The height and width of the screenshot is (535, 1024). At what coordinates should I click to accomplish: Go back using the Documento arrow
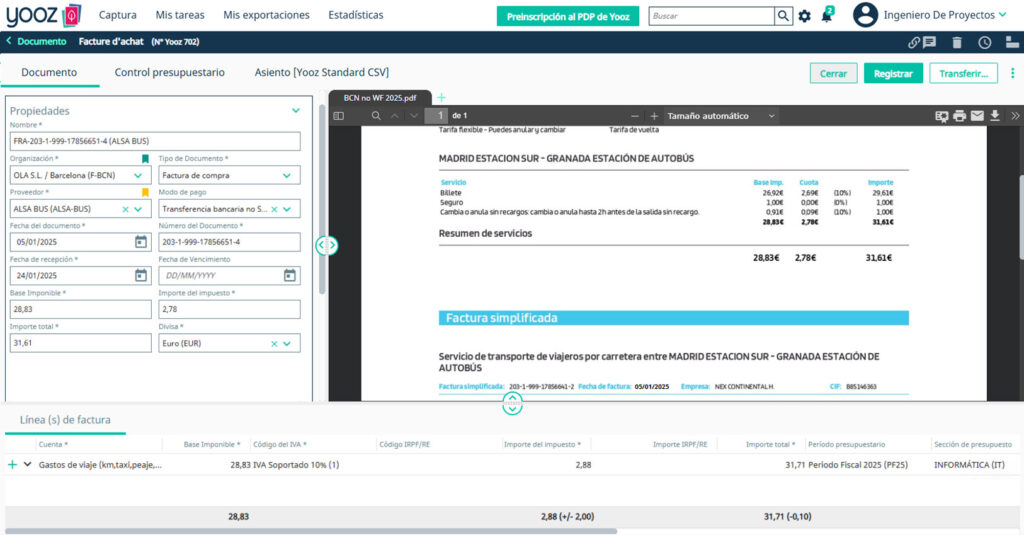tap(9, 41)
